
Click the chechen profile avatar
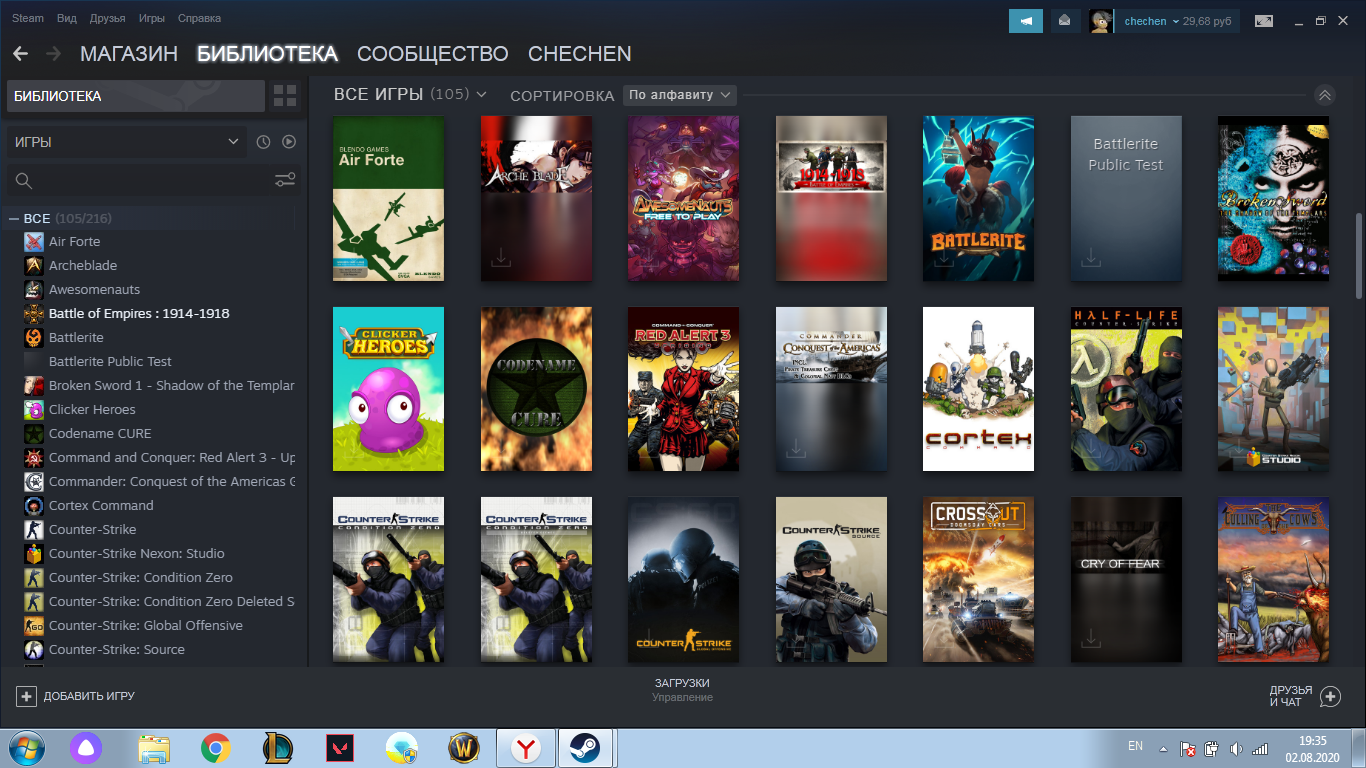[x=1101, y=21]
